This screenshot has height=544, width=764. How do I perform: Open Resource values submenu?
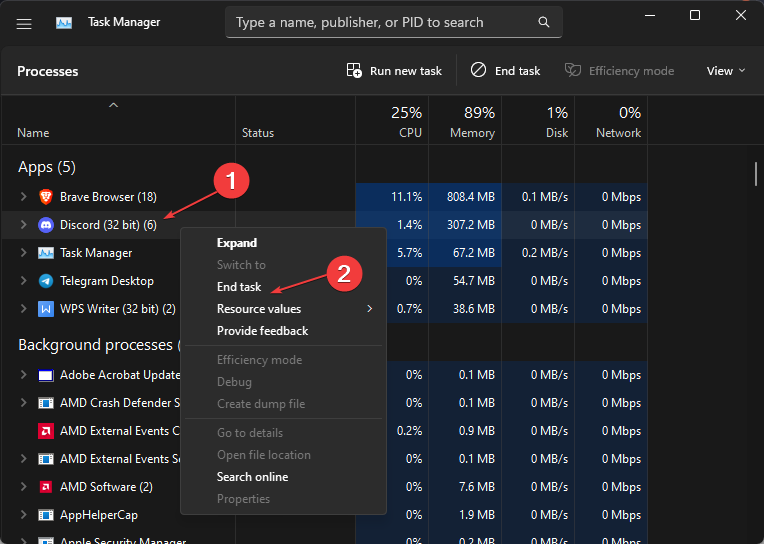283,309
